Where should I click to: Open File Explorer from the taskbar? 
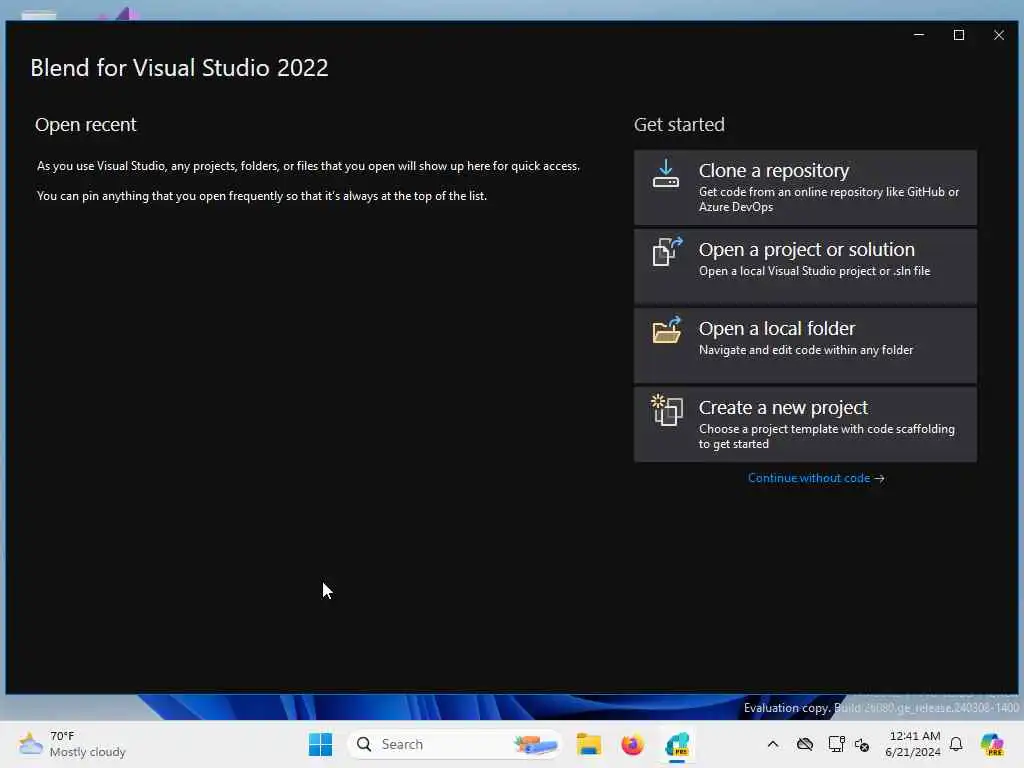[x=588, y=744]
